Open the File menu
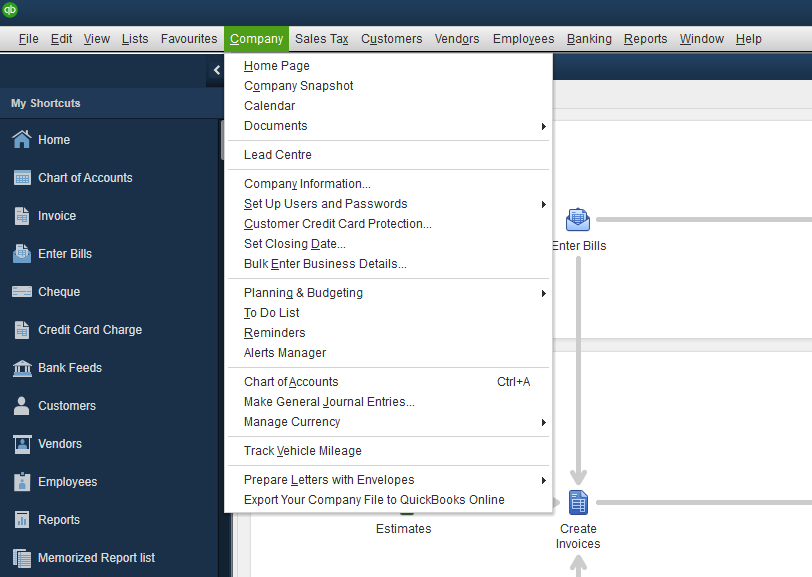Image resolution: width=812 pixels, height=577 pixels. [x=28, y=39]
